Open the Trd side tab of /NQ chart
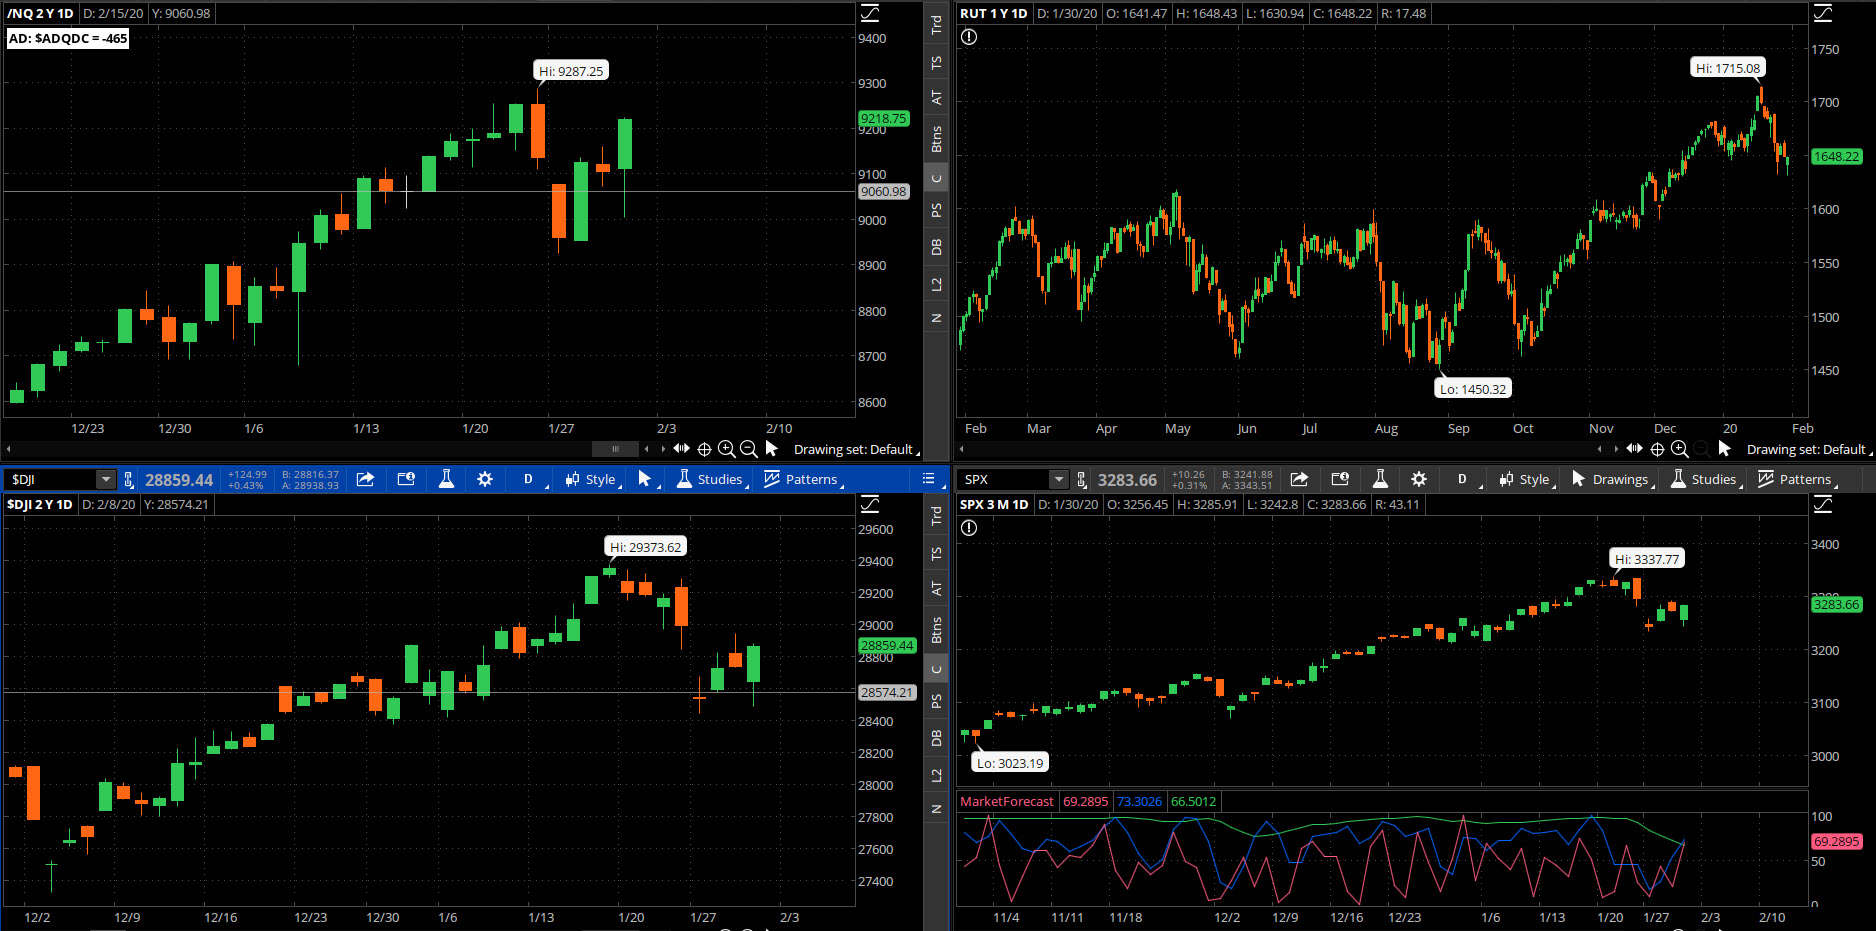1876x931 pixels. (936, 25)
